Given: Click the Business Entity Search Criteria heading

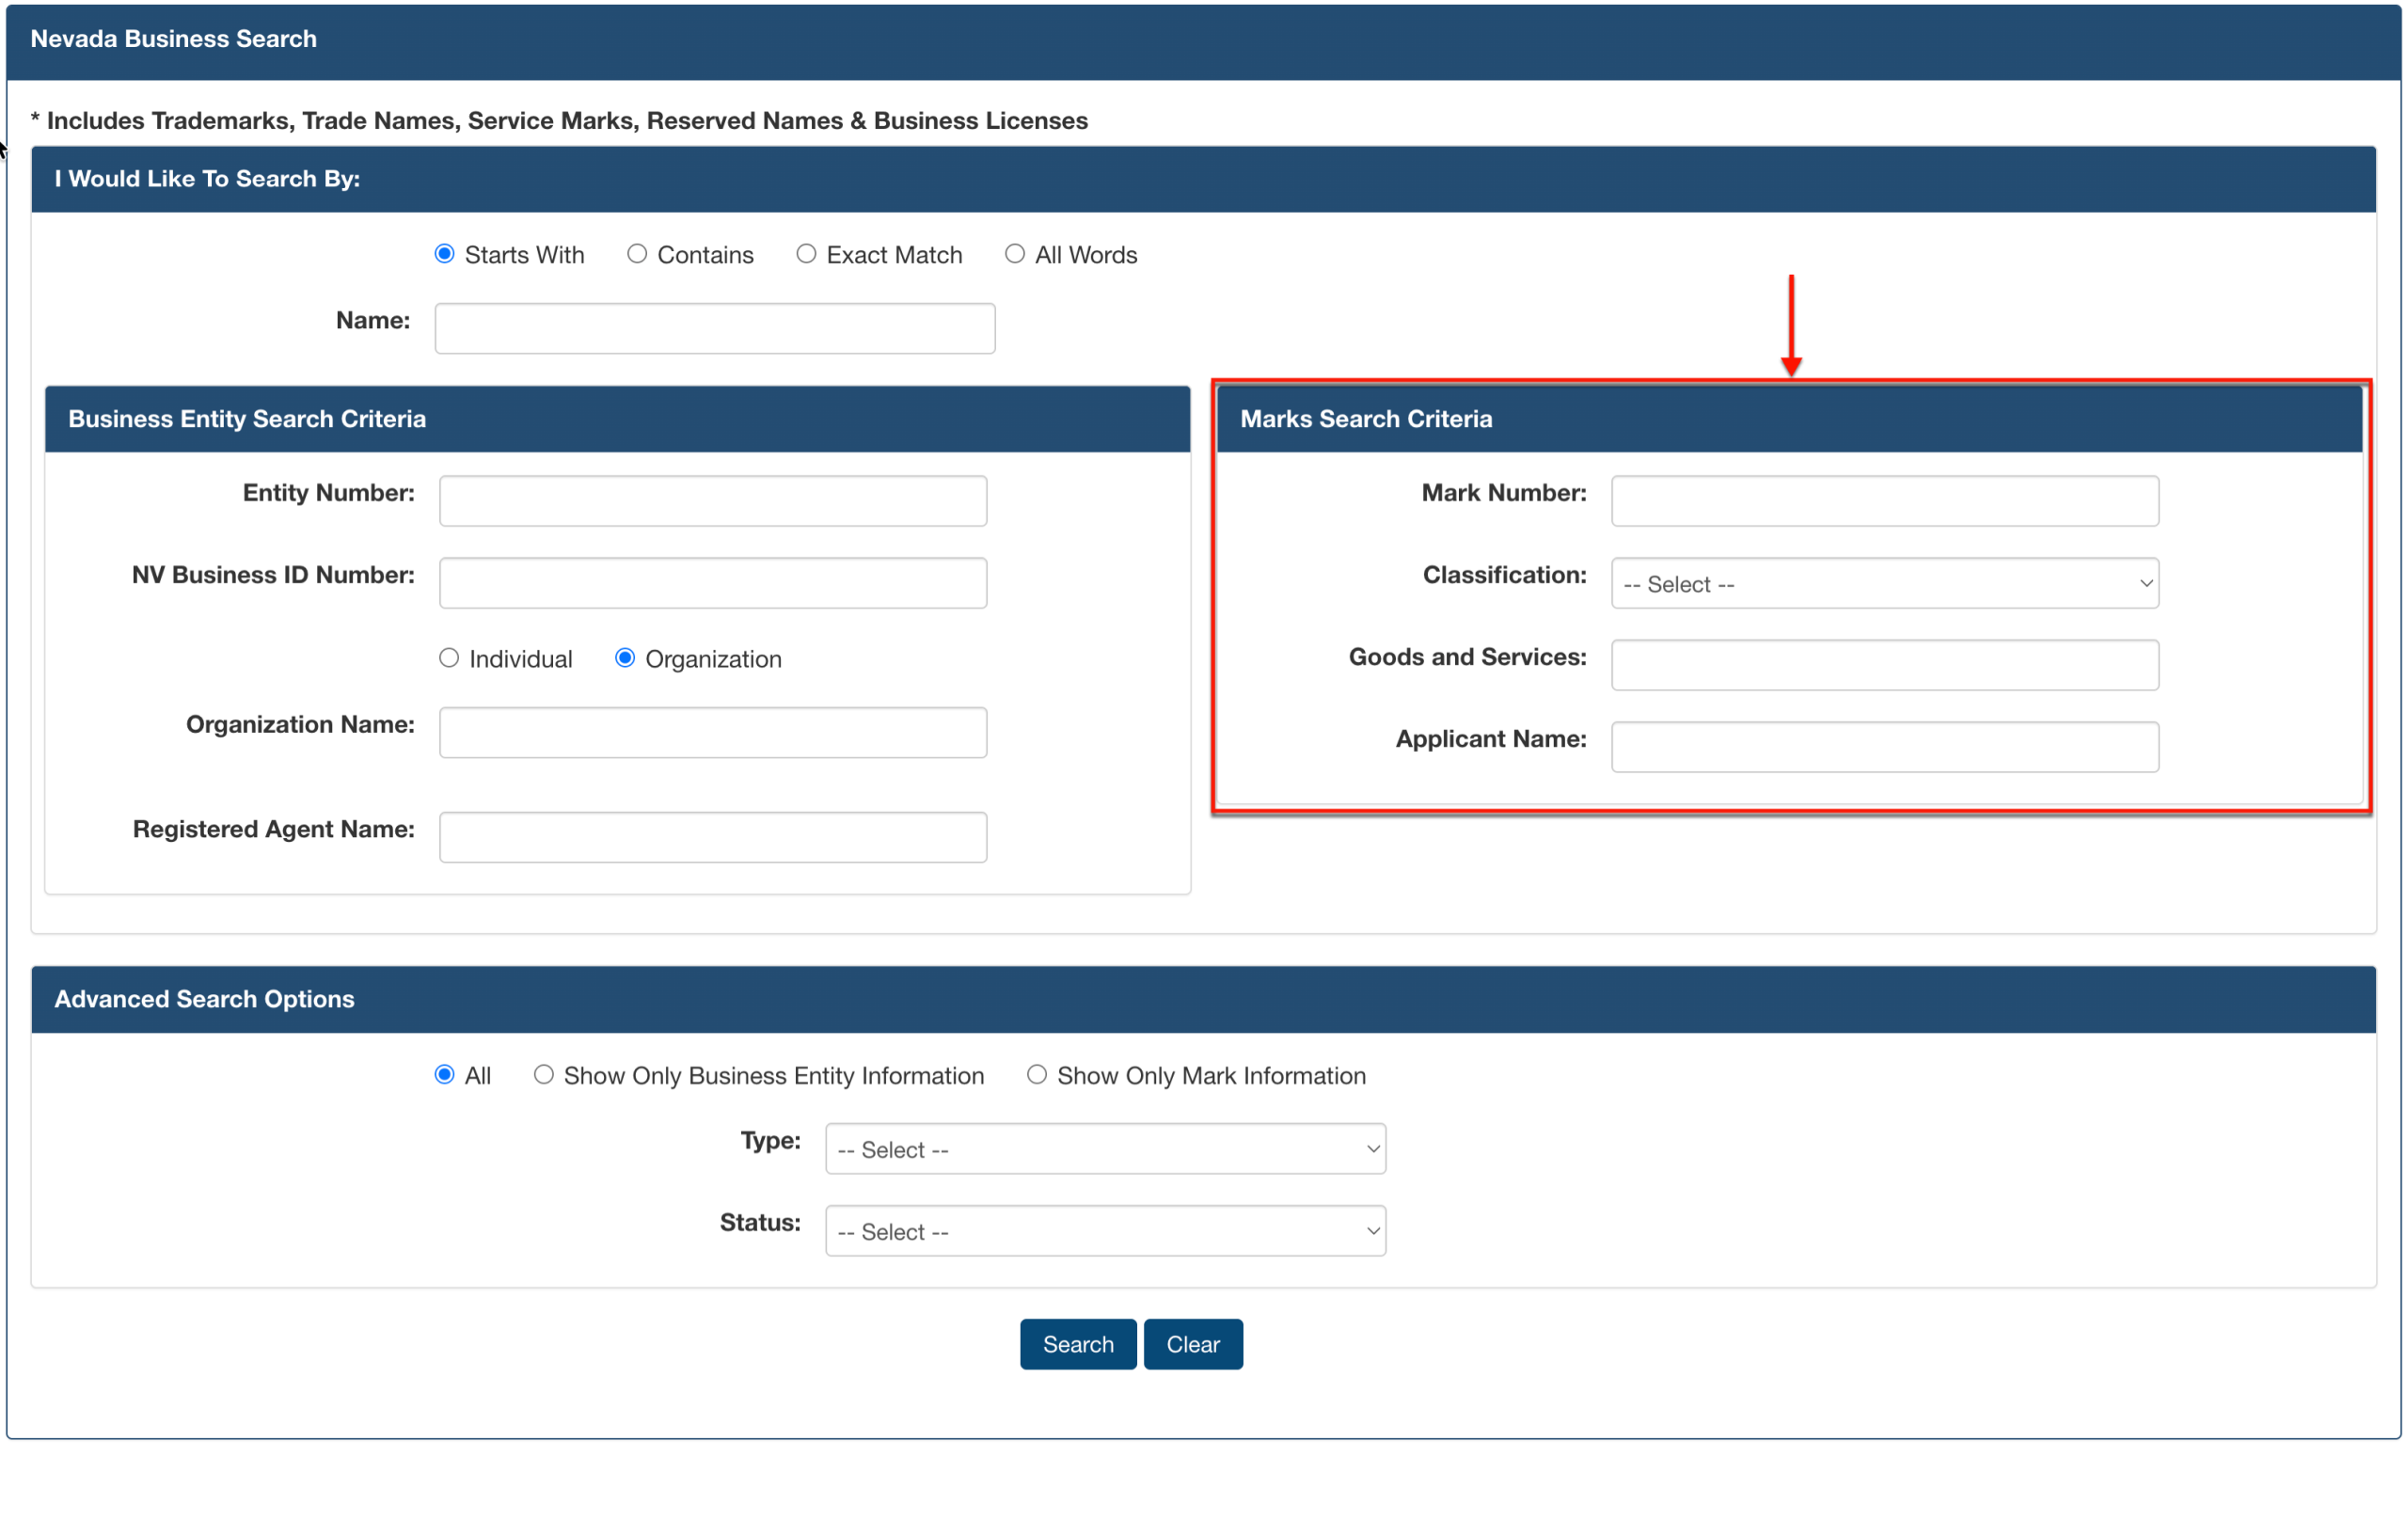Looking at the screenshot, I should [247, 419].
